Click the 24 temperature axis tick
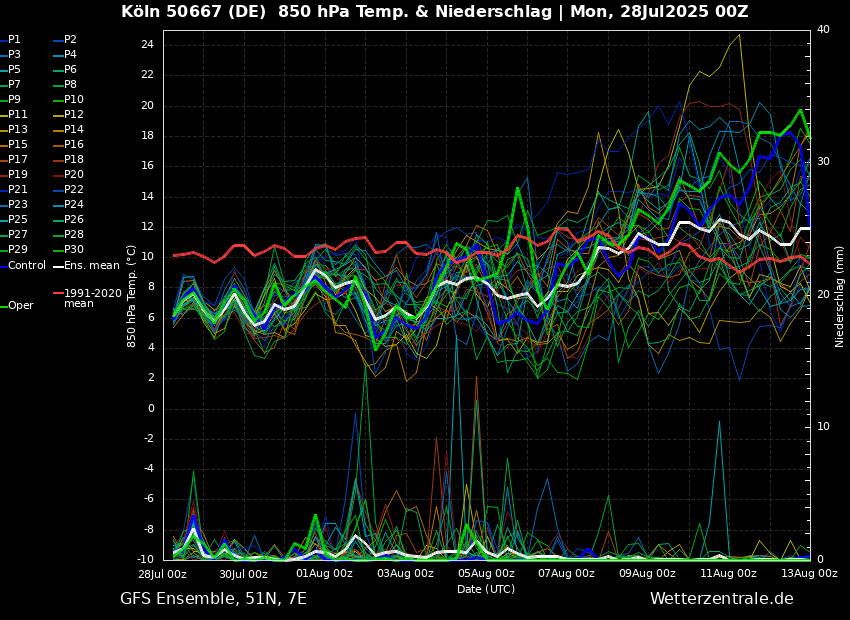The image size is (850, 620). pyautogui.click(x=146, y=45)
